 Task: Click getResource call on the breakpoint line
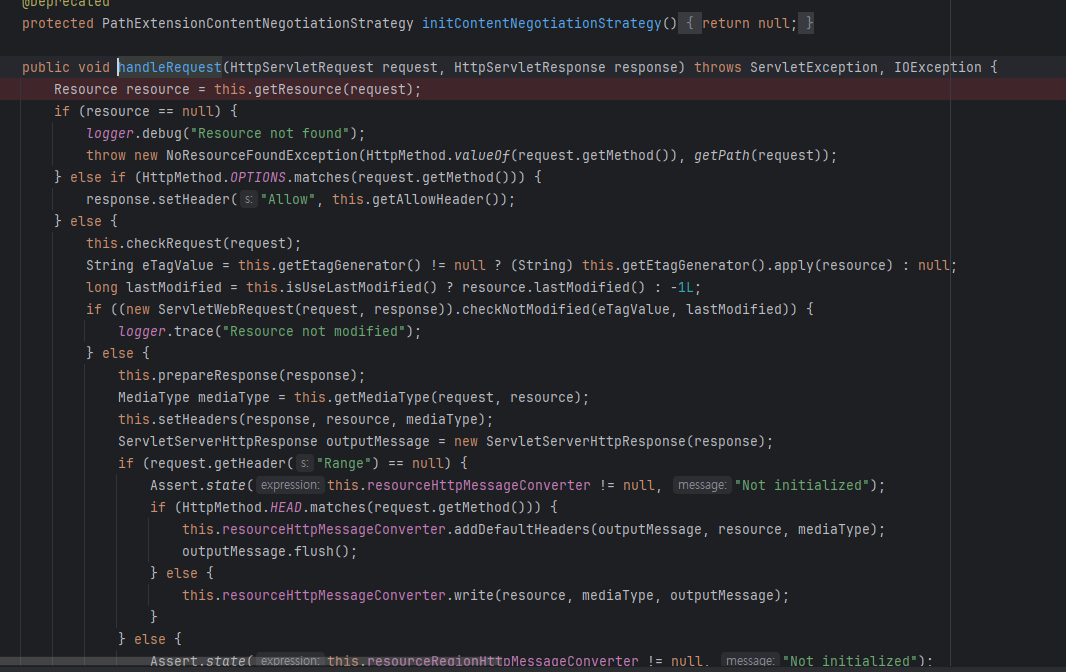pos(298,90)
